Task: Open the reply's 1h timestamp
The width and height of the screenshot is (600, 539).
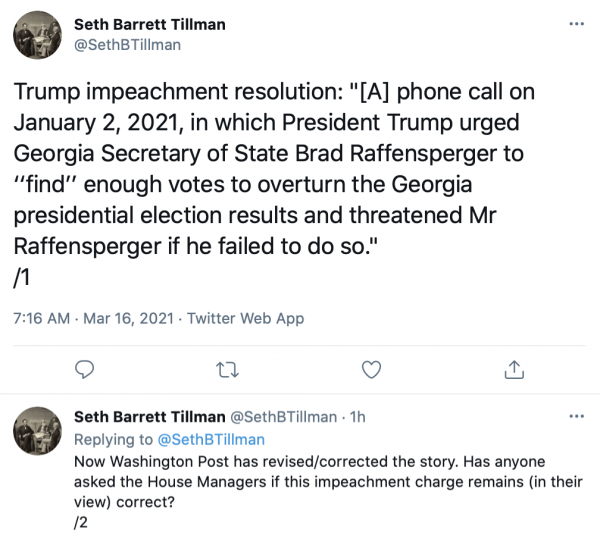Action: point(356,415)
